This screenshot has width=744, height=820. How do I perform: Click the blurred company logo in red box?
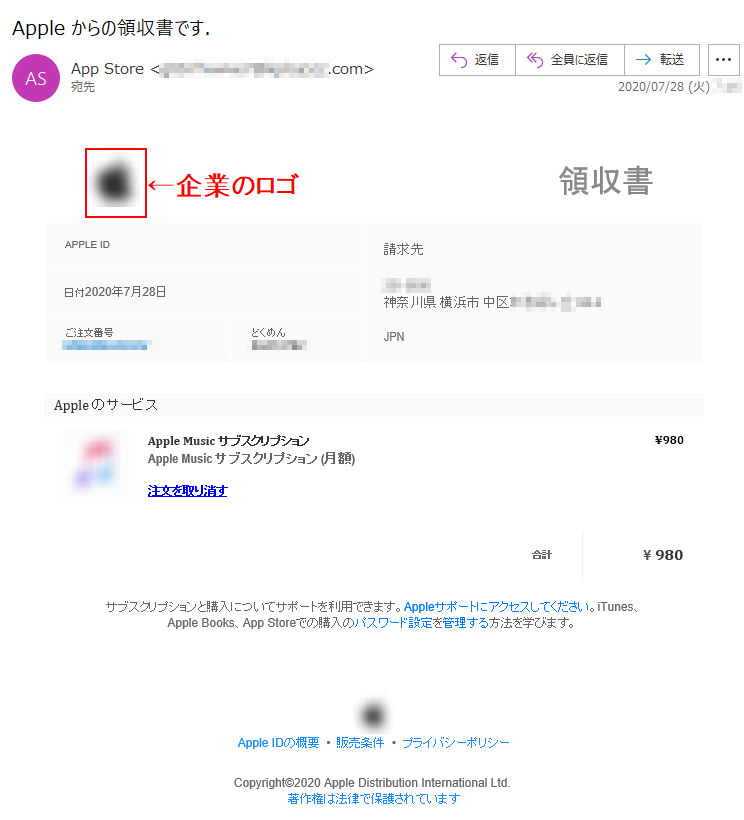coord(116,183)
